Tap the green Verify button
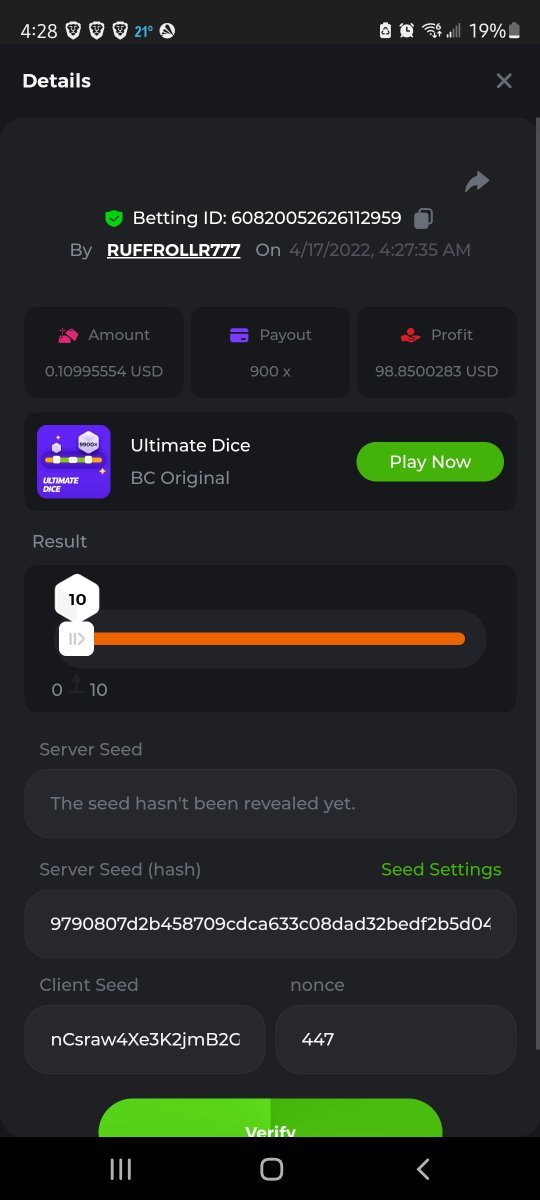This screenshot has height=1200, width=540. 270,1120
